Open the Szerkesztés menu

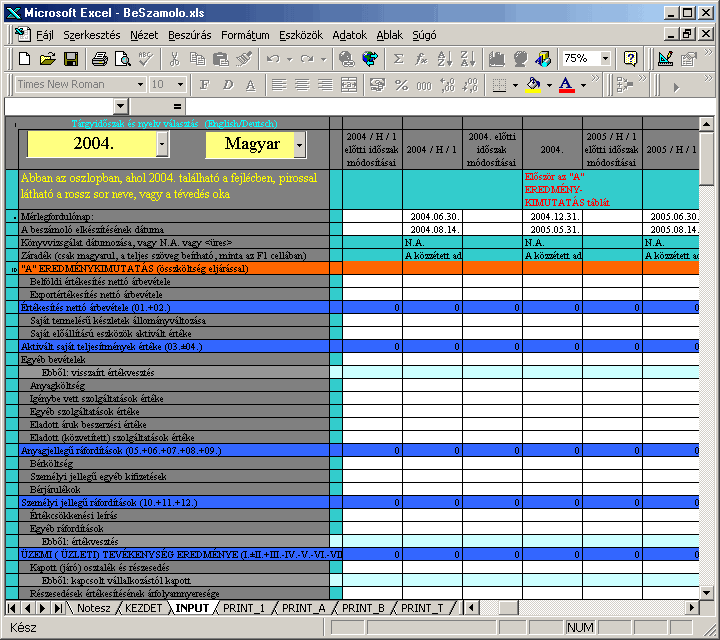coord(92,35)
